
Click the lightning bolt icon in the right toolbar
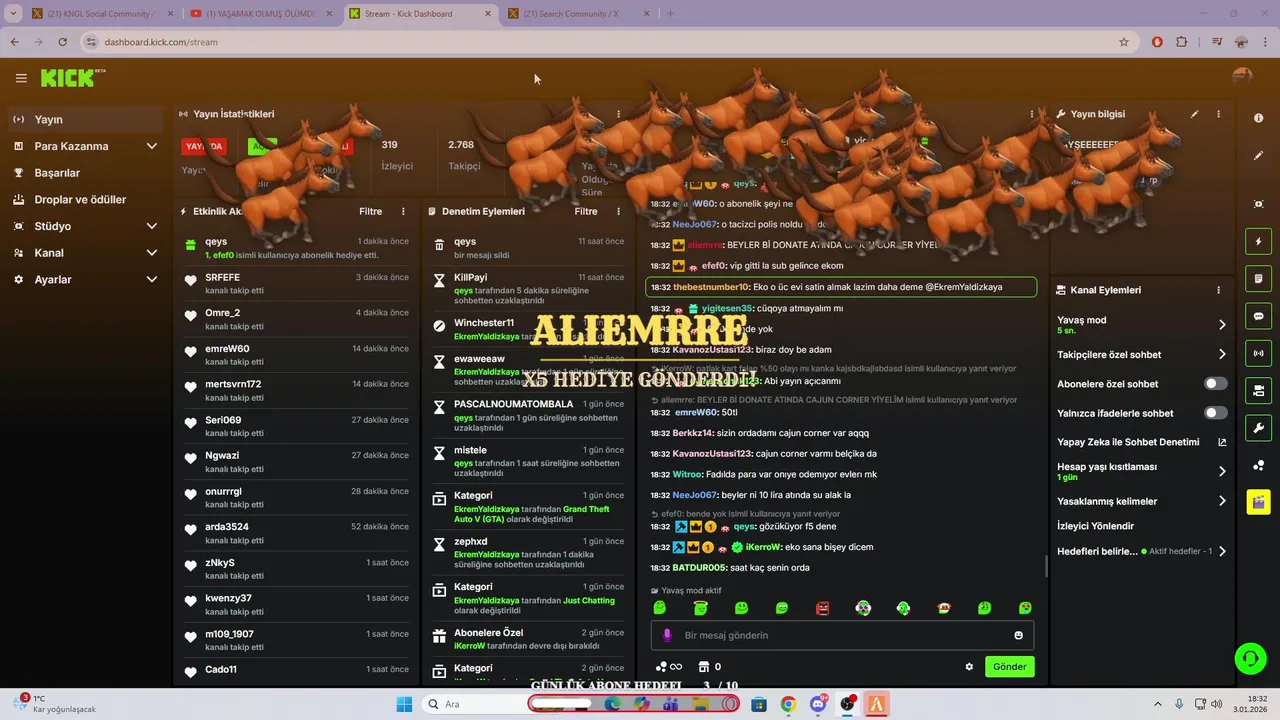click(x=1258, y=242)
